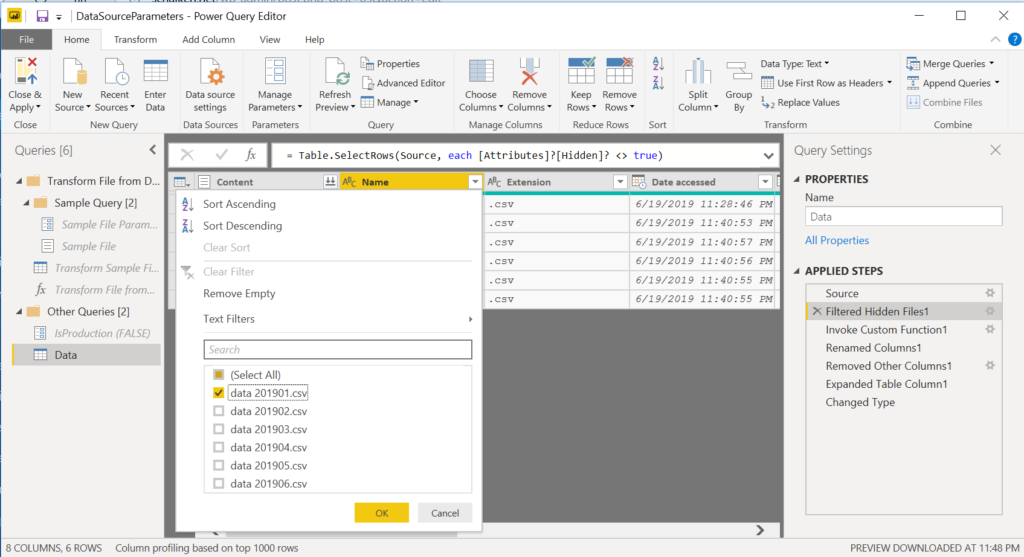Collapse the Other Queries folder
1024x557 pixels.
19,311
